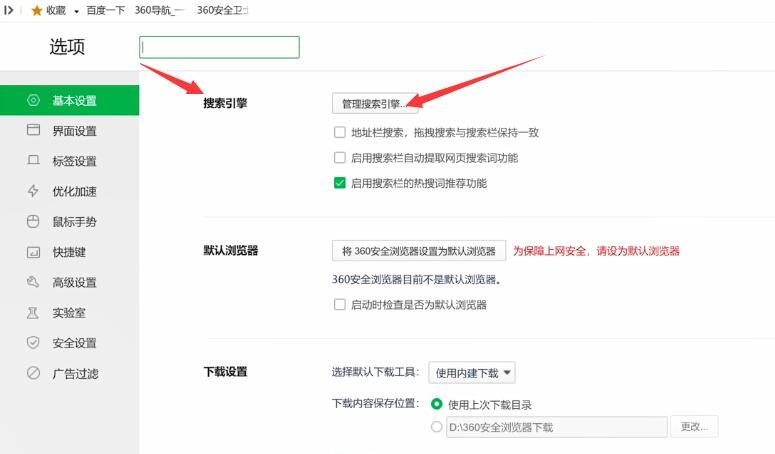
Task: Click the 选择默认下载工具 label
Action: (375, 372)
